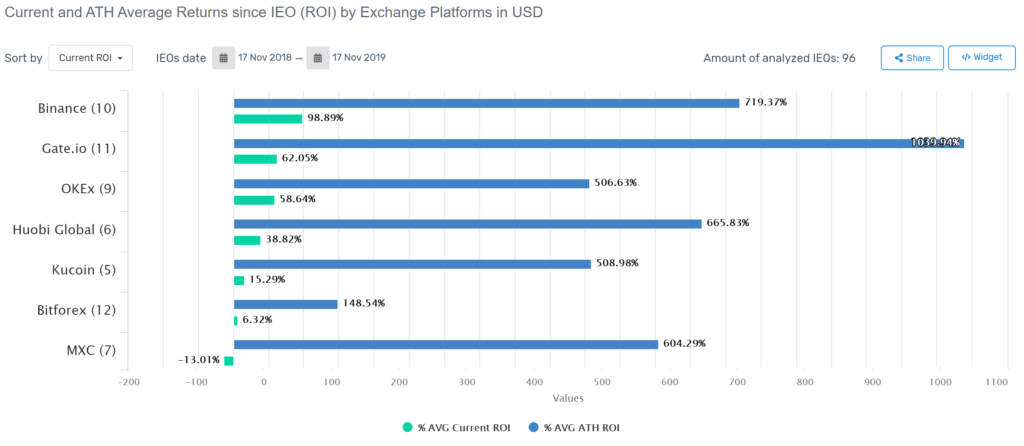The height and width of the screenshot is (446, 1024).
Task: Click the Gate.io current ROI green bar
Action: (255, 159)
